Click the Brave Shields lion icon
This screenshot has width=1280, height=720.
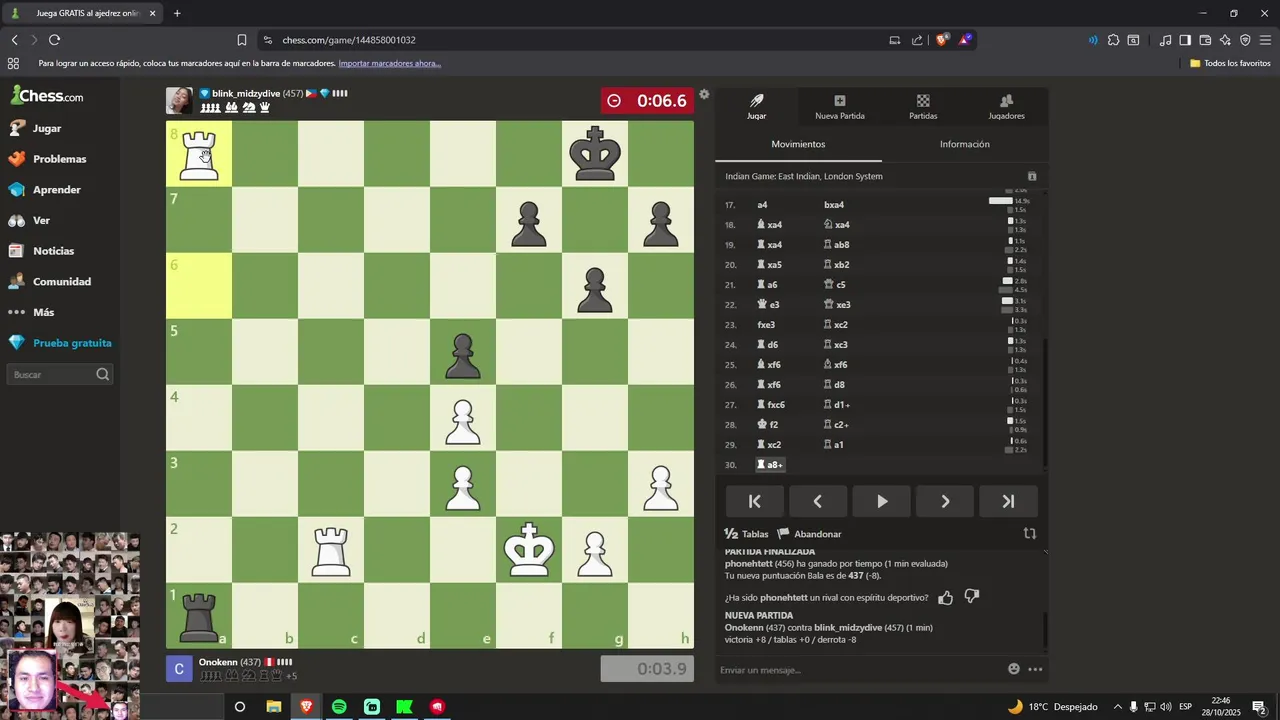click(942, 40)
